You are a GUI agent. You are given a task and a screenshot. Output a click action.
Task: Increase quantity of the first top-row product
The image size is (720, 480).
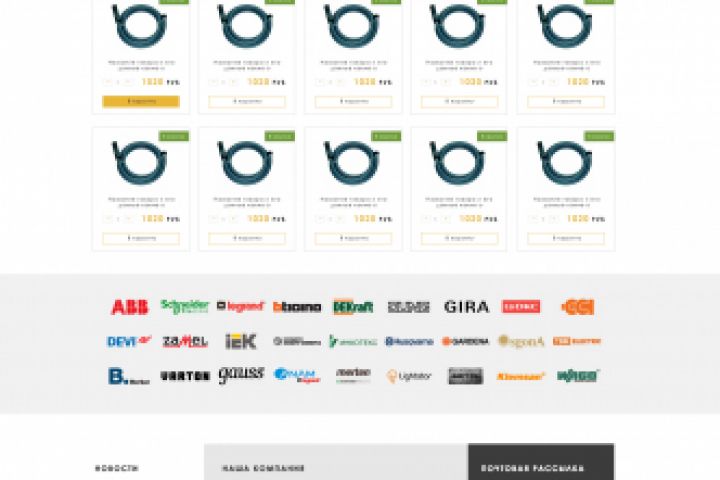[129, 82]
